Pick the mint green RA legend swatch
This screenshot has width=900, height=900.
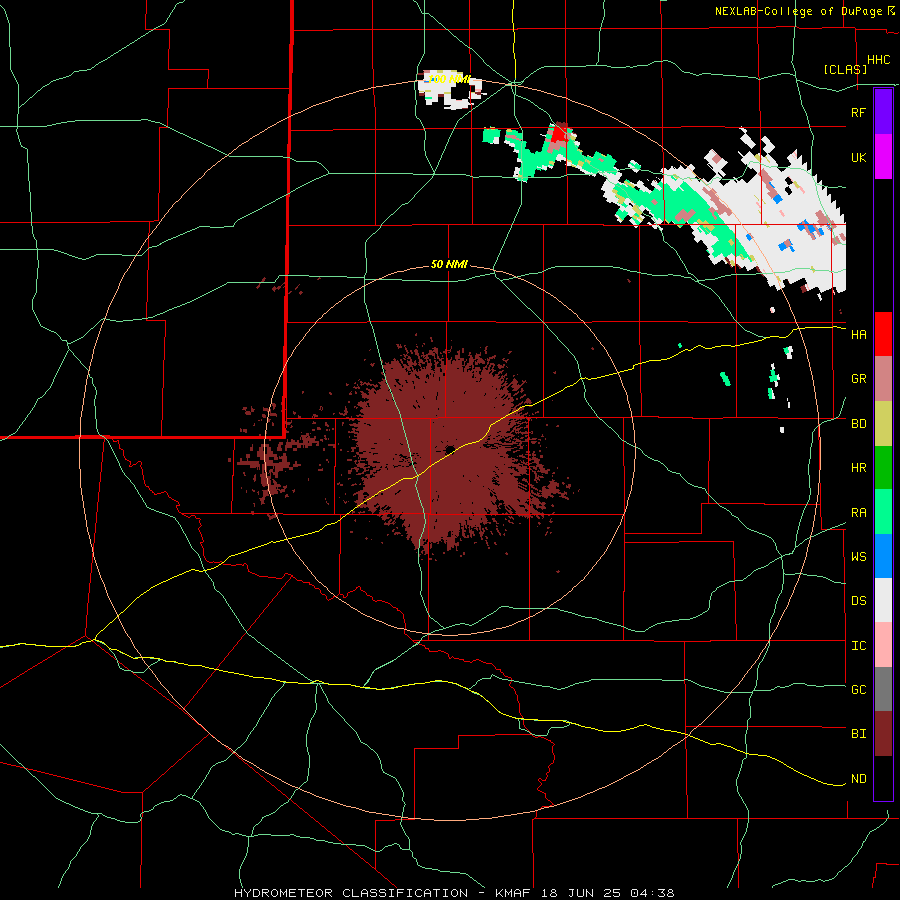(x=883, y=512)
